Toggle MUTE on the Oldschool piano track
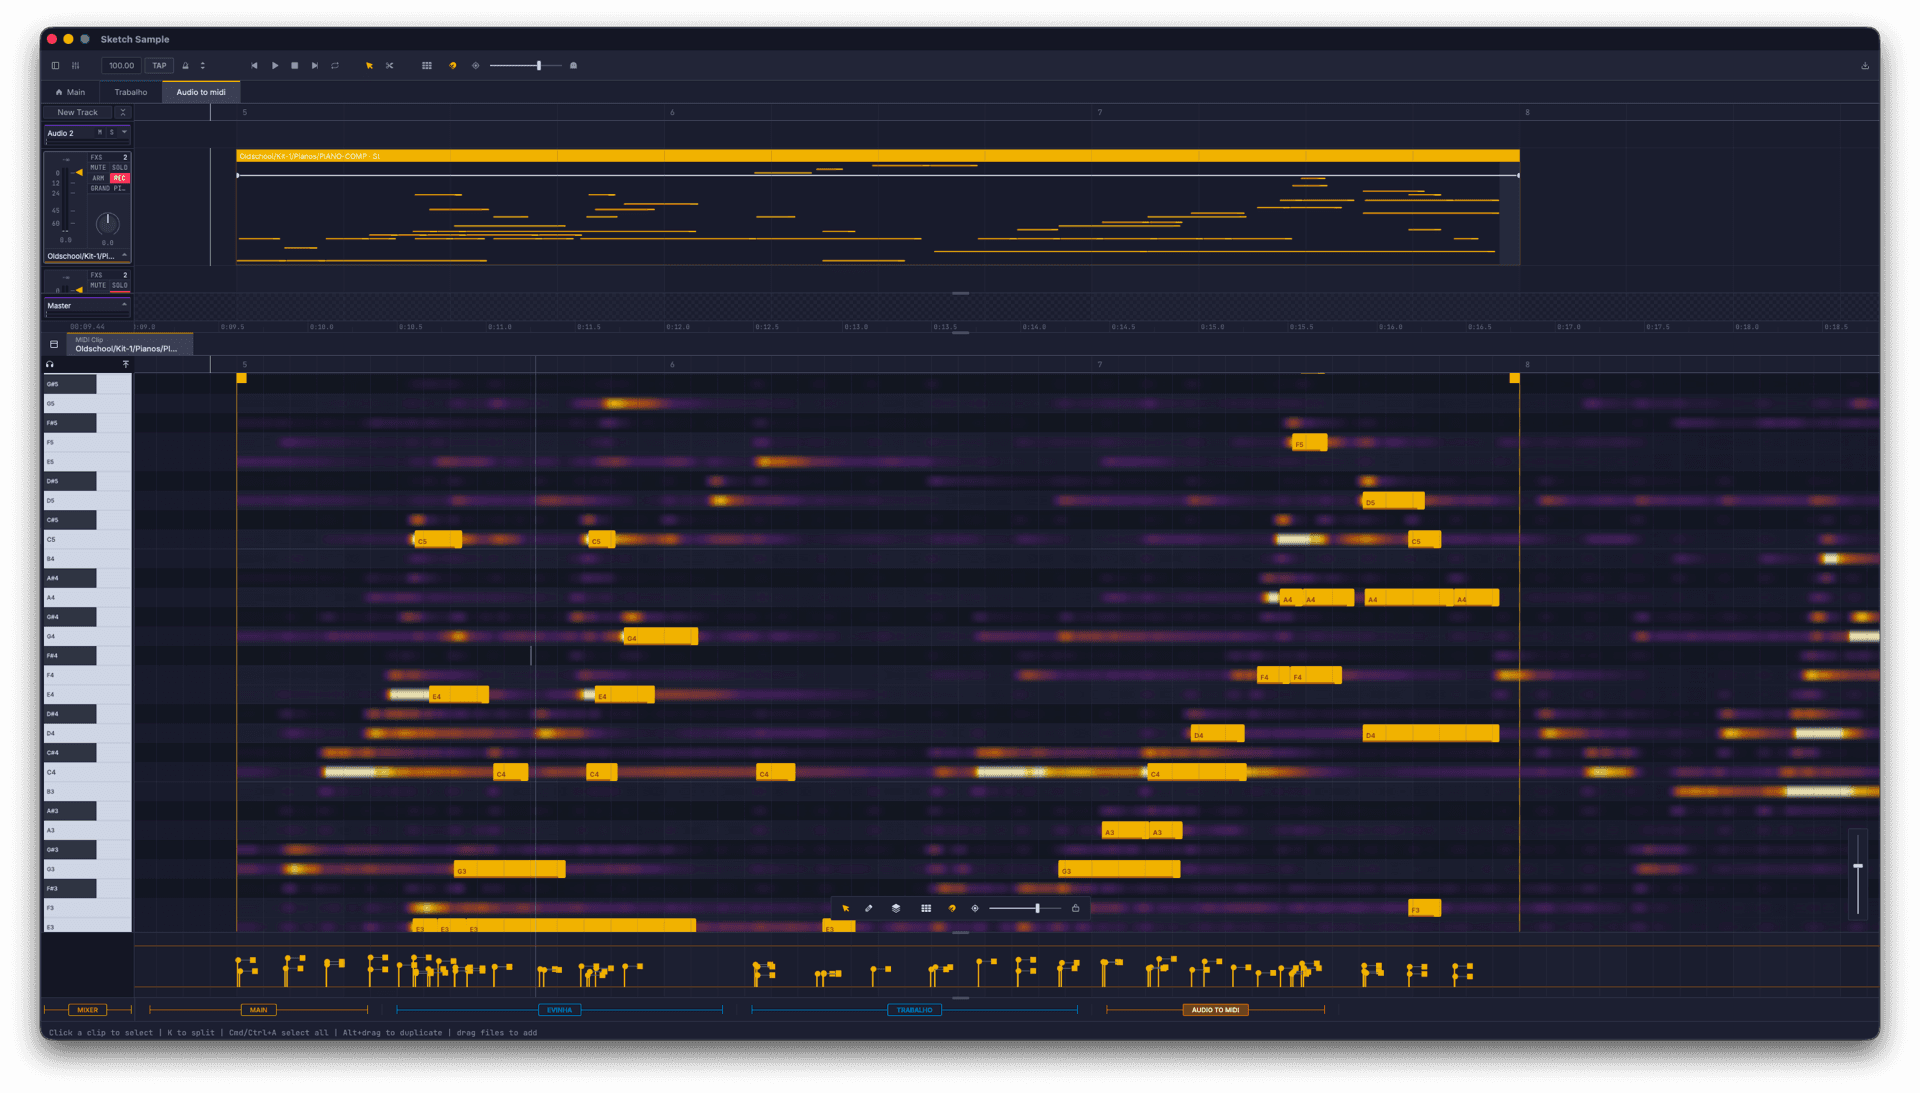The height and width of the screenshot is (1093, 1920). [x=98, y=168]
